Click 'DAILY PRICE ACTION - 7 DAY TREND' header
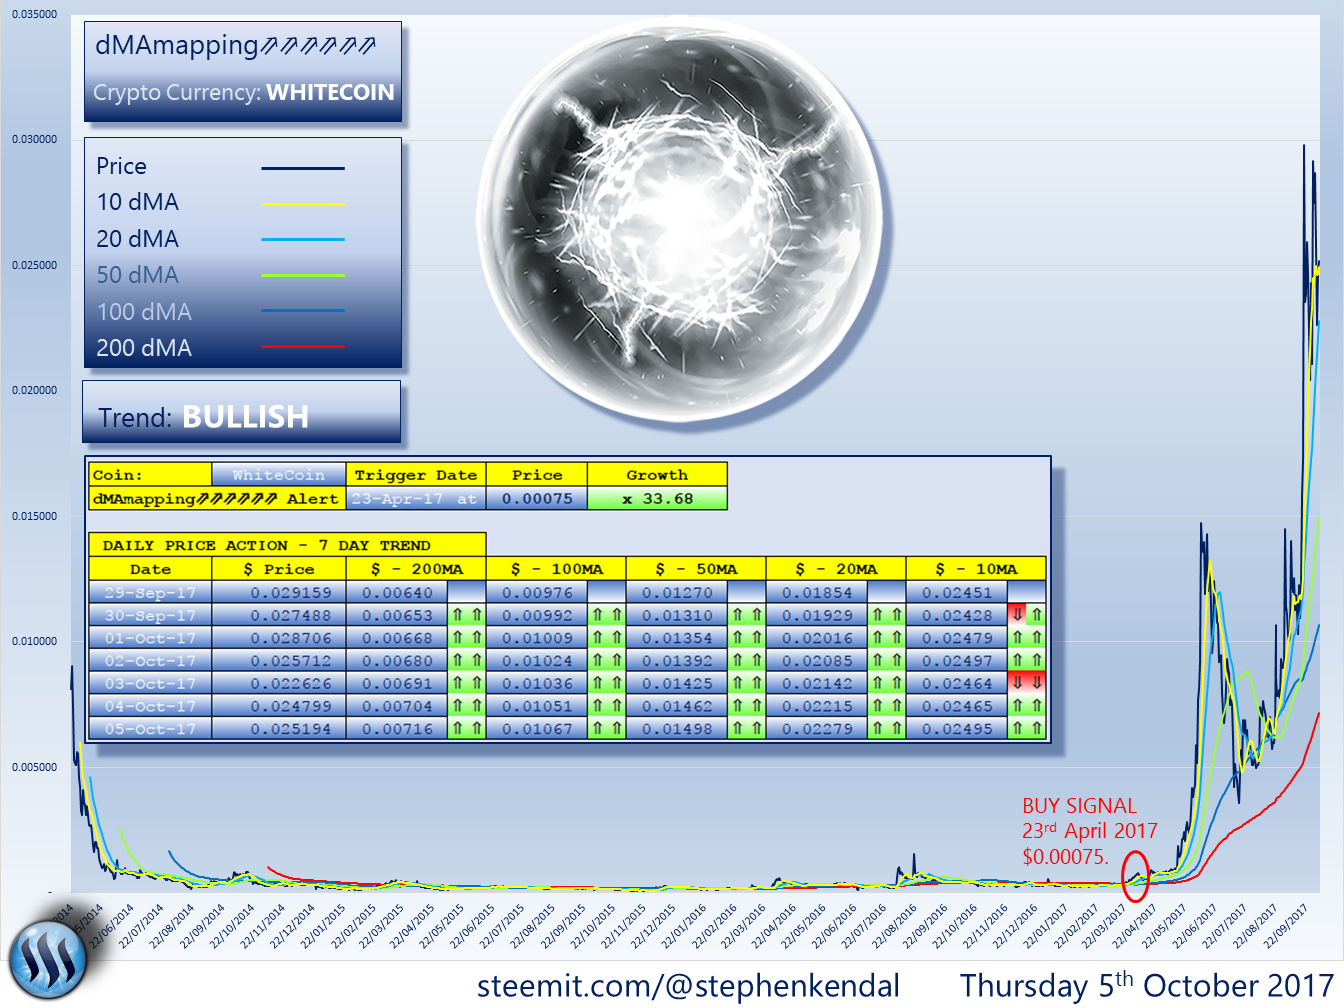Screen dimensions: 1344x1008 pos(288,545)
